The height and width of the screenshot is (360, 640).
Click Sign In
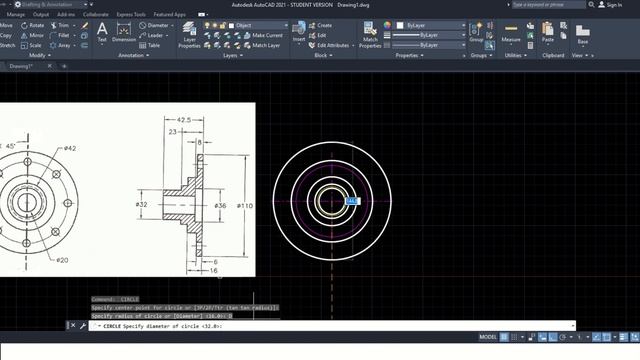click(610, 5)
